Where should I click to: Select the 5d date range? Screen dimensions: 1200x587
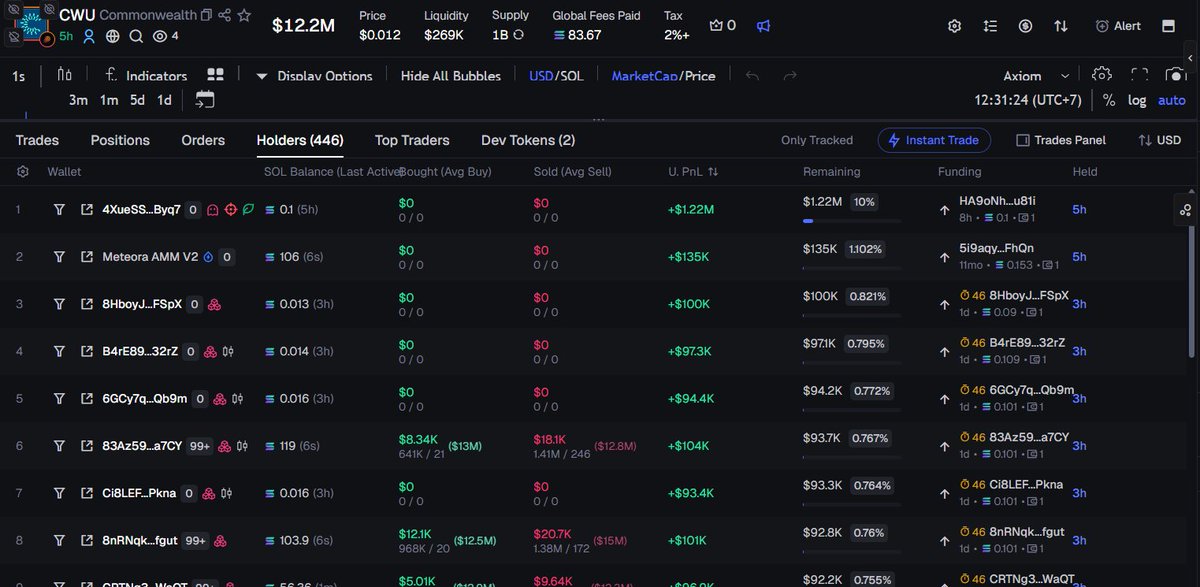137,100
